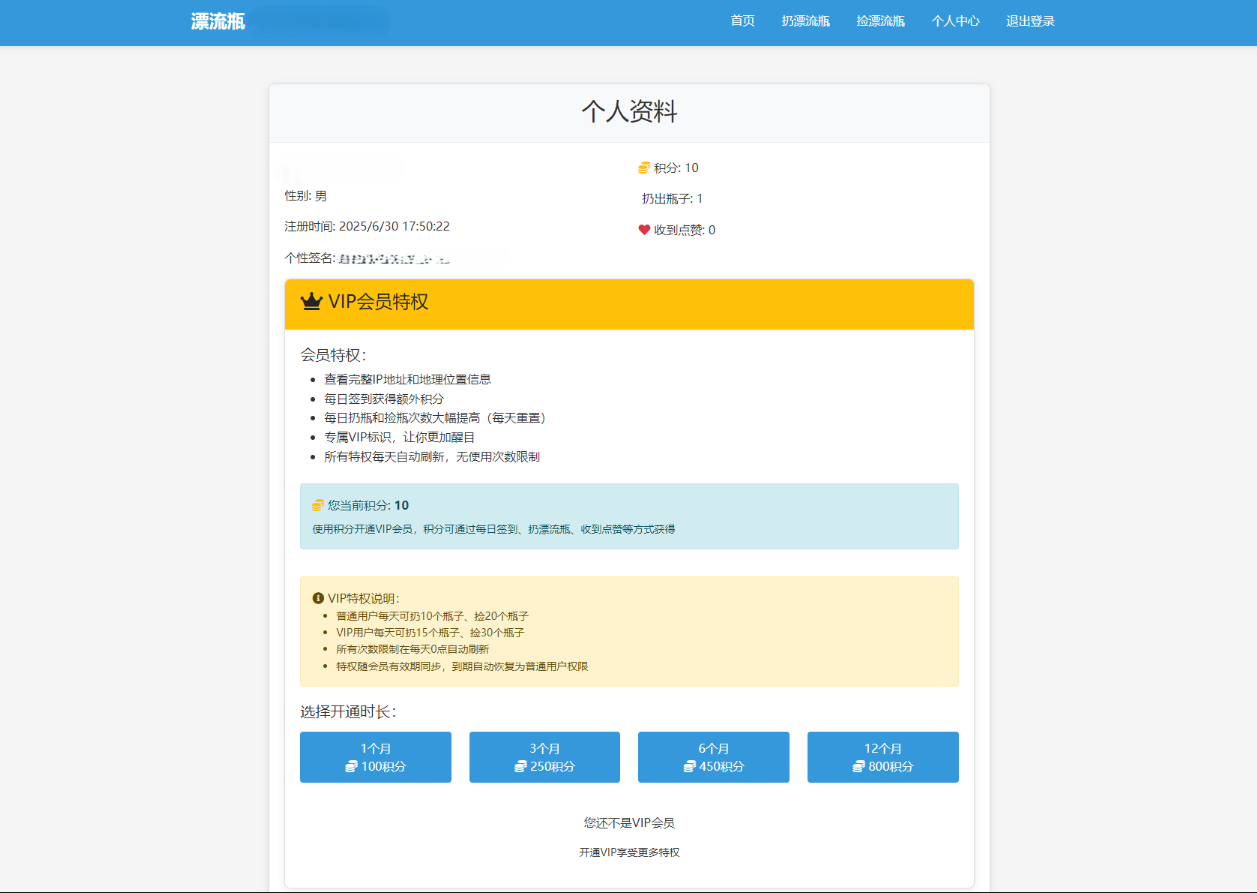This screenshot has height=893, width=1257.
Task: Go to 首页 in the navigation bar
Action: click(x=742, y=21)
